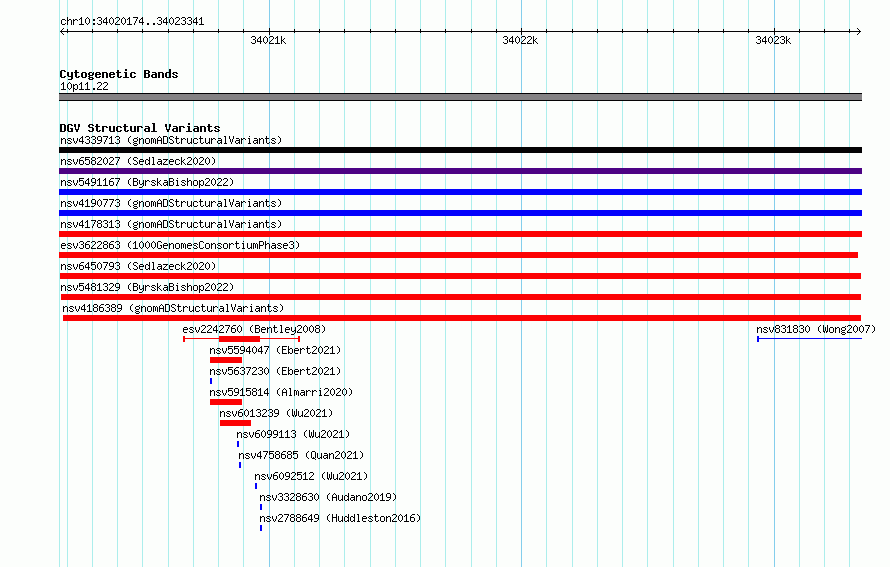Click the 34023k ruler label
The height and width of the screenshot is (567, 890).
click(x=773, y=40)
